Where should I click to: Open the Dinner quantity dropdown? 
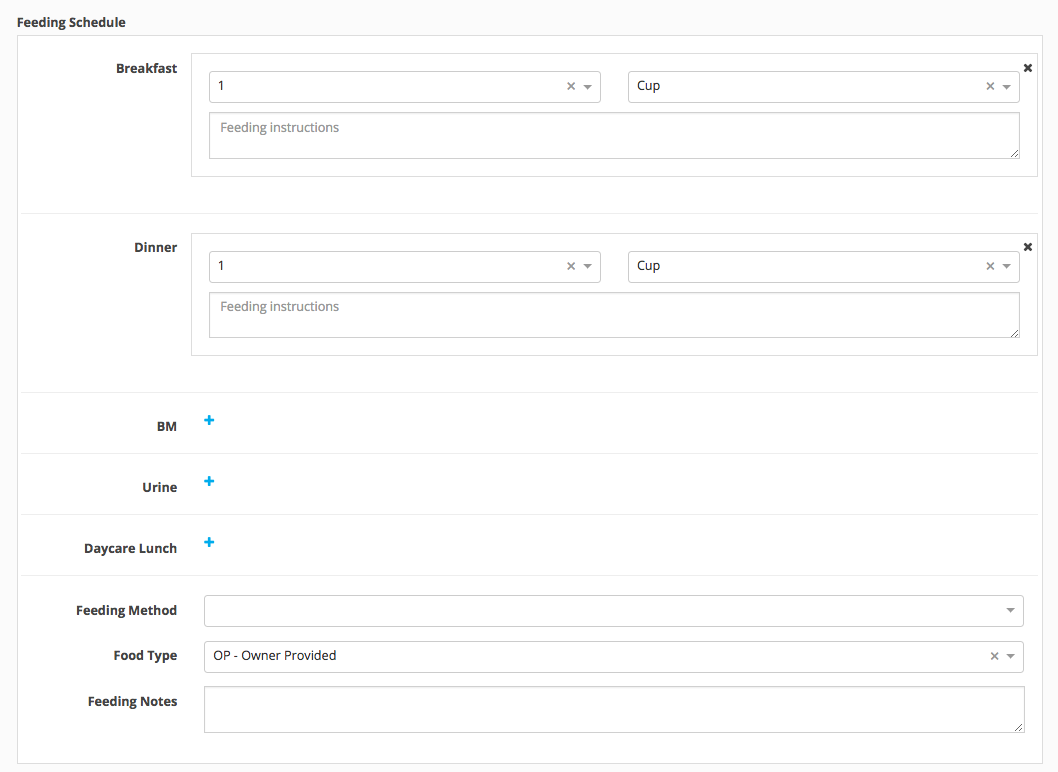(588, 267)
